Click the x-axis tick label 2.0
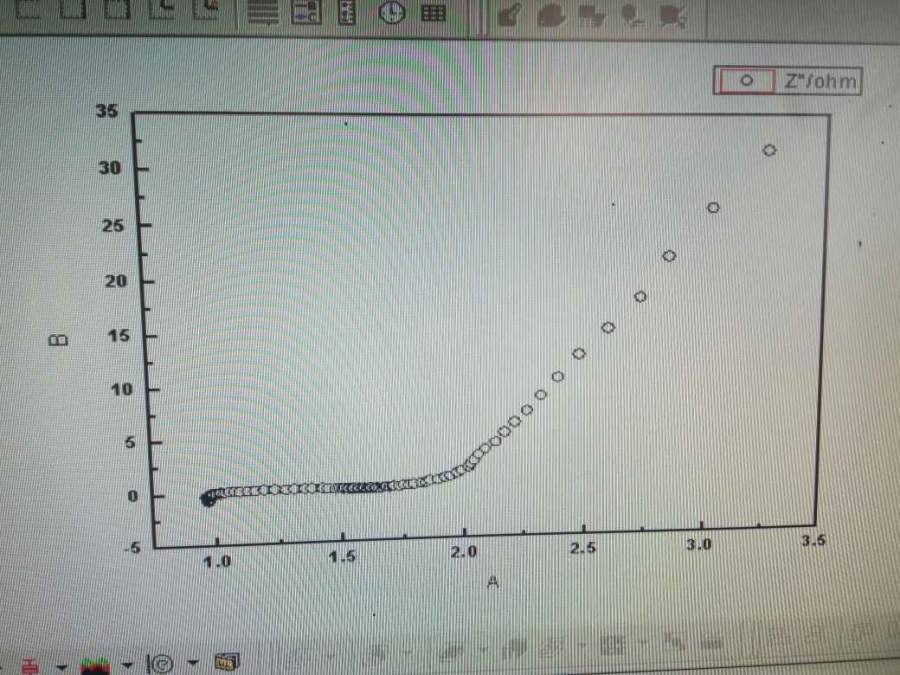The height and width of the screenshot is (675, 900). (464, 552)
